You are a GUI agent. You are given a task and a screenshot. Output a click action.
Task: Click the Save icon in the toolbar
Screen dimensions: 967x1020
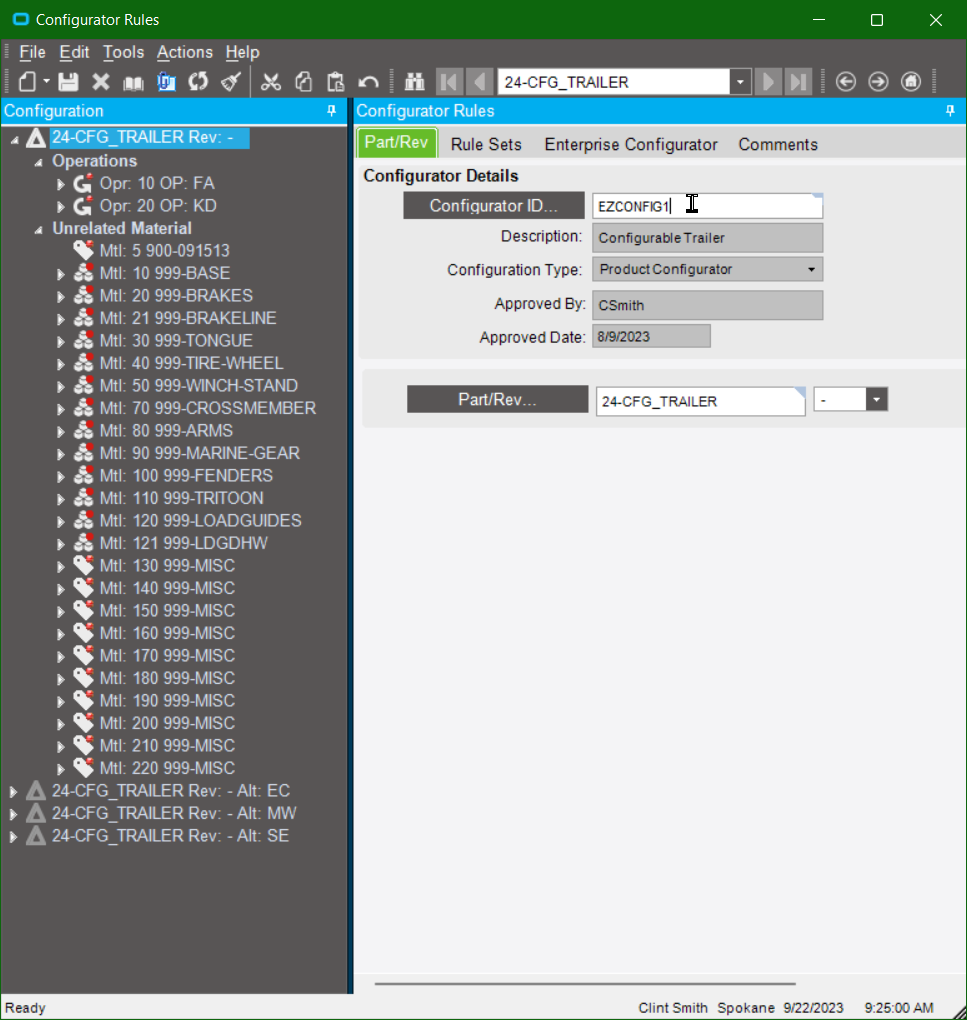pos(68,81)
